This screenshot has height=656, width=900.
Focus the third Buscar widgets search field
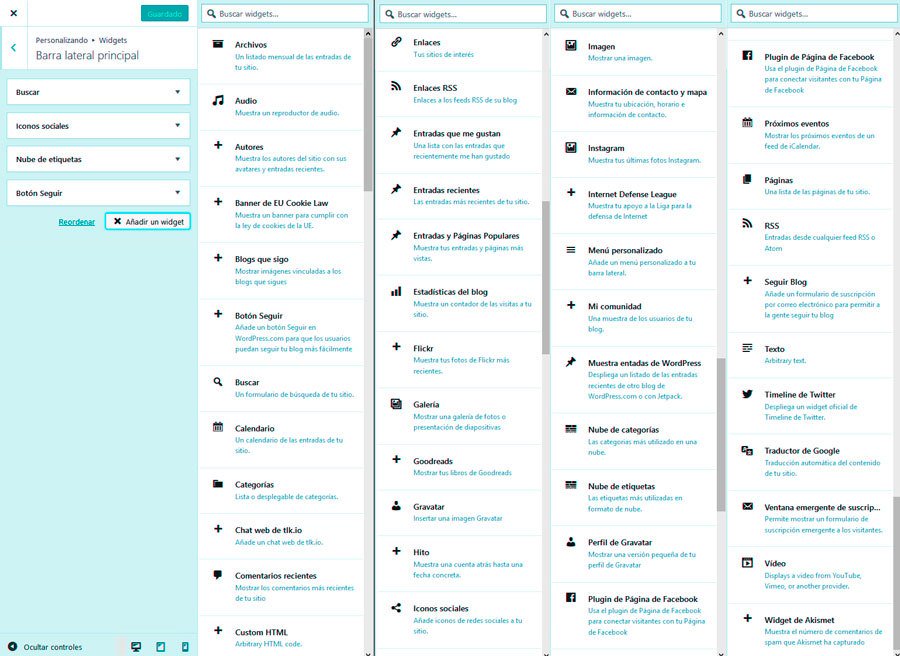[x=637, y=14]
